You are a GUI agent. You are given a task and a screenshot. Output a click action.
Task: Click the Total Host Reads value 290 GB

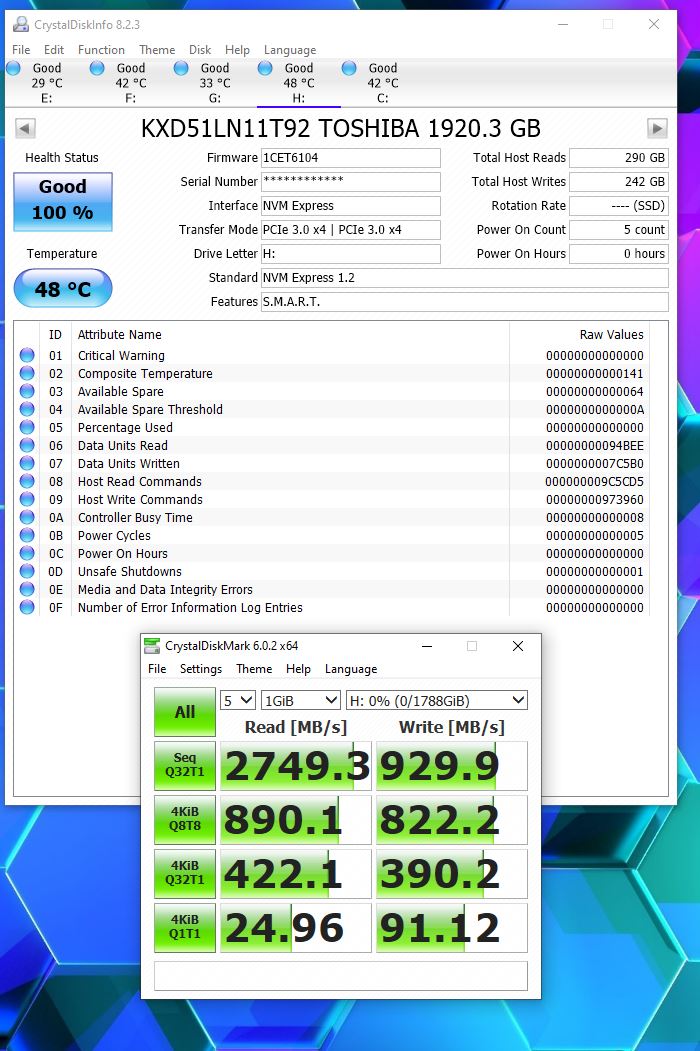click(x=619, y=158)
